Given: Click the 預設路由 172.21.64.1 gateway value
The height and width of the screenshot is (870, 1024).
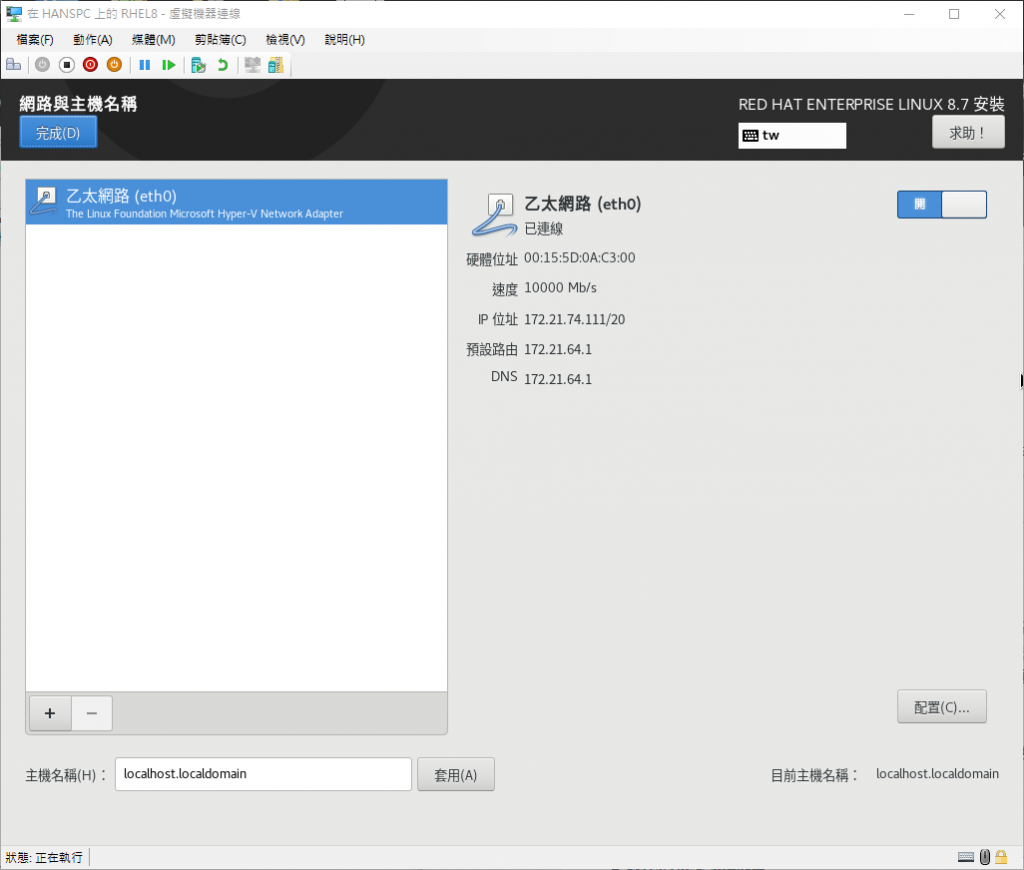Looking at the screenshot, I should (558, 349).
